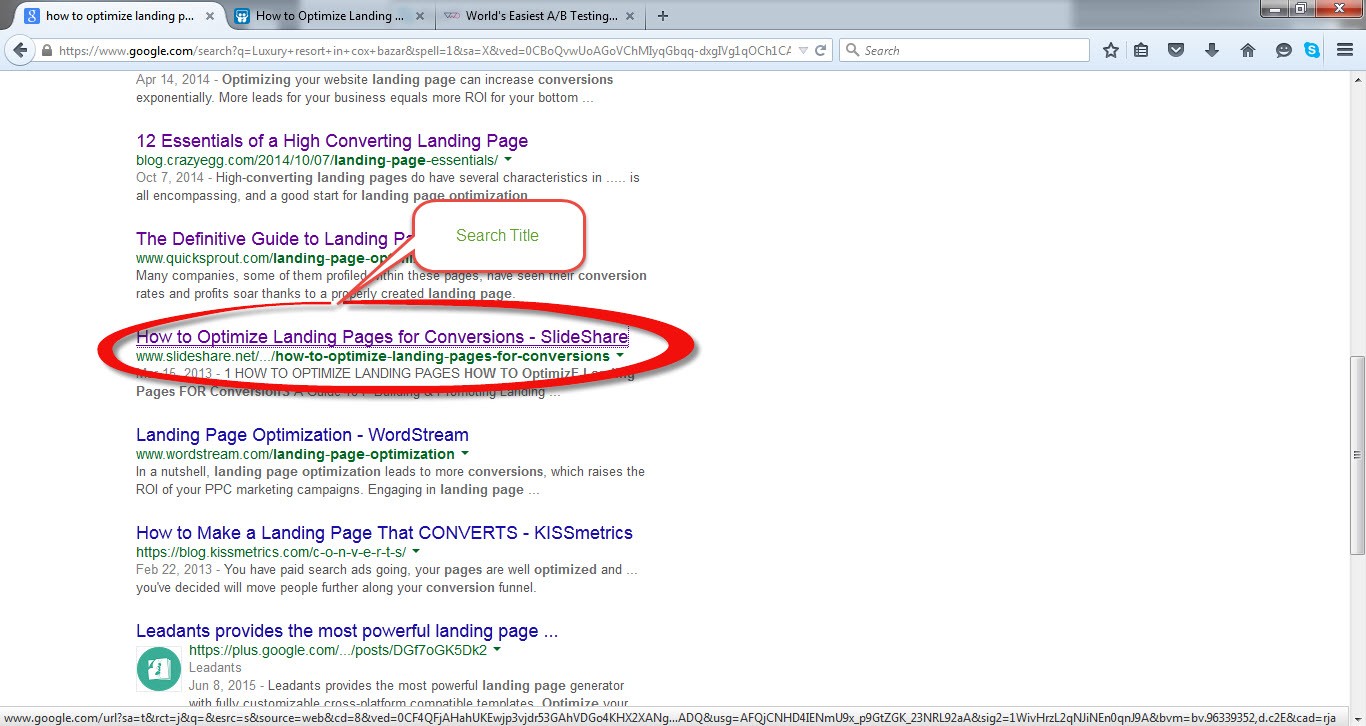Open the Firefox hamburger menu

tap(1345, 50)
